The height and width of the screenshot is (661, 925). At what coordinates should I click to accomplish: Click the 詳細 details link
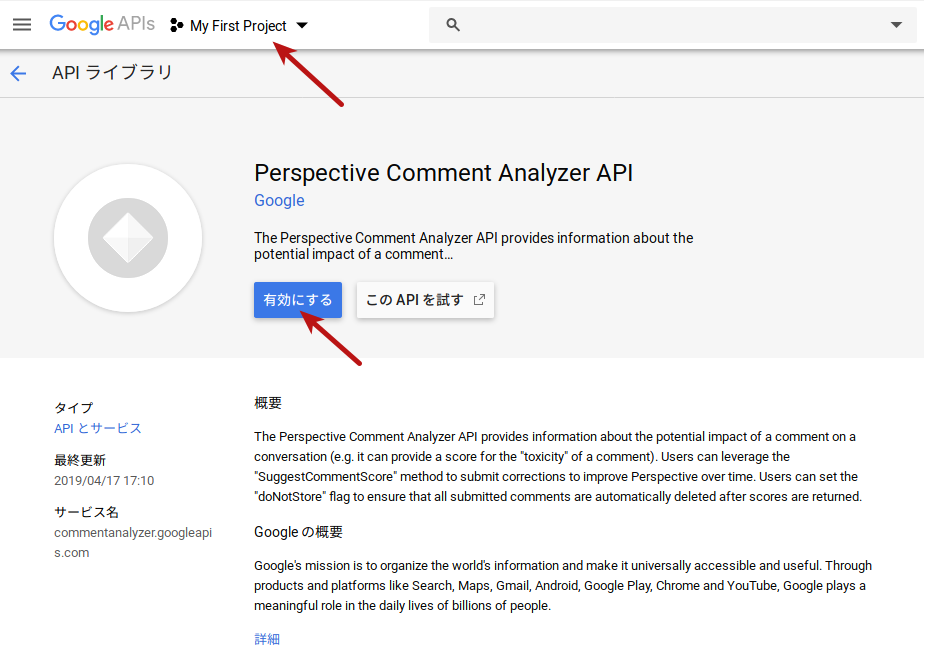click(x=267, y=639)
